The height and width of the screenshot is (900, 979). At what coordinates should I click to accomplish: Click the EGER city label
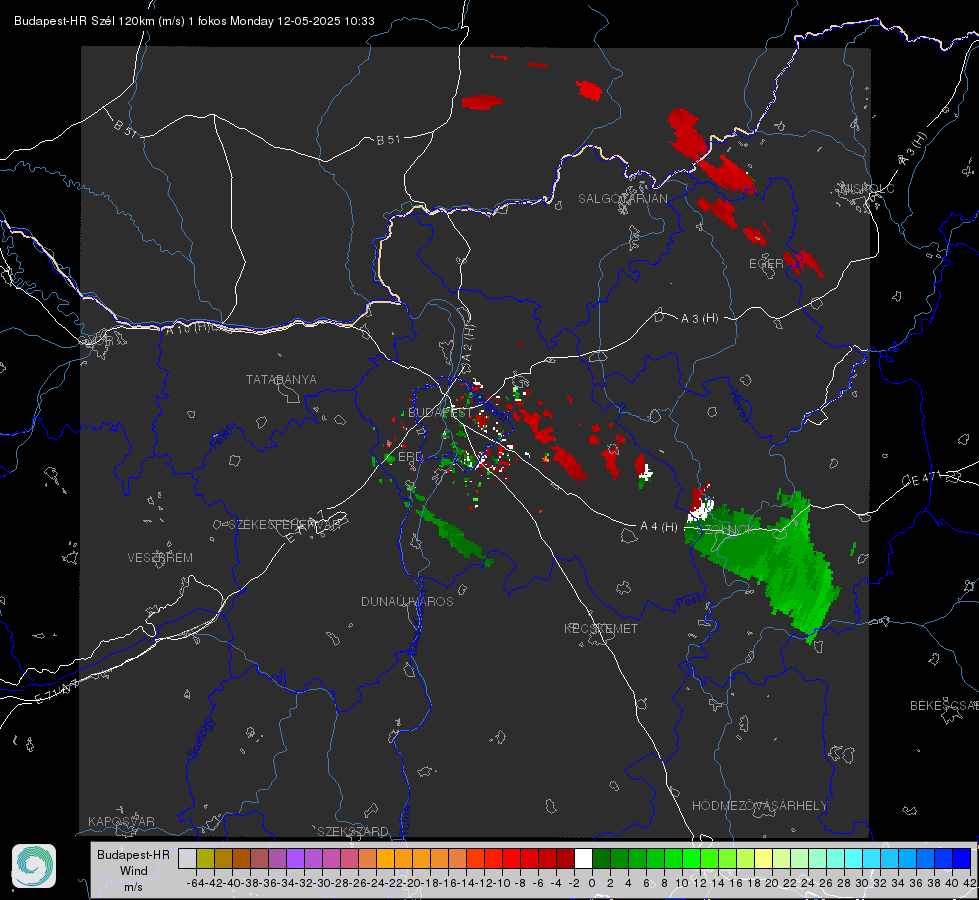pyautogui.click(x=766, y=264)
